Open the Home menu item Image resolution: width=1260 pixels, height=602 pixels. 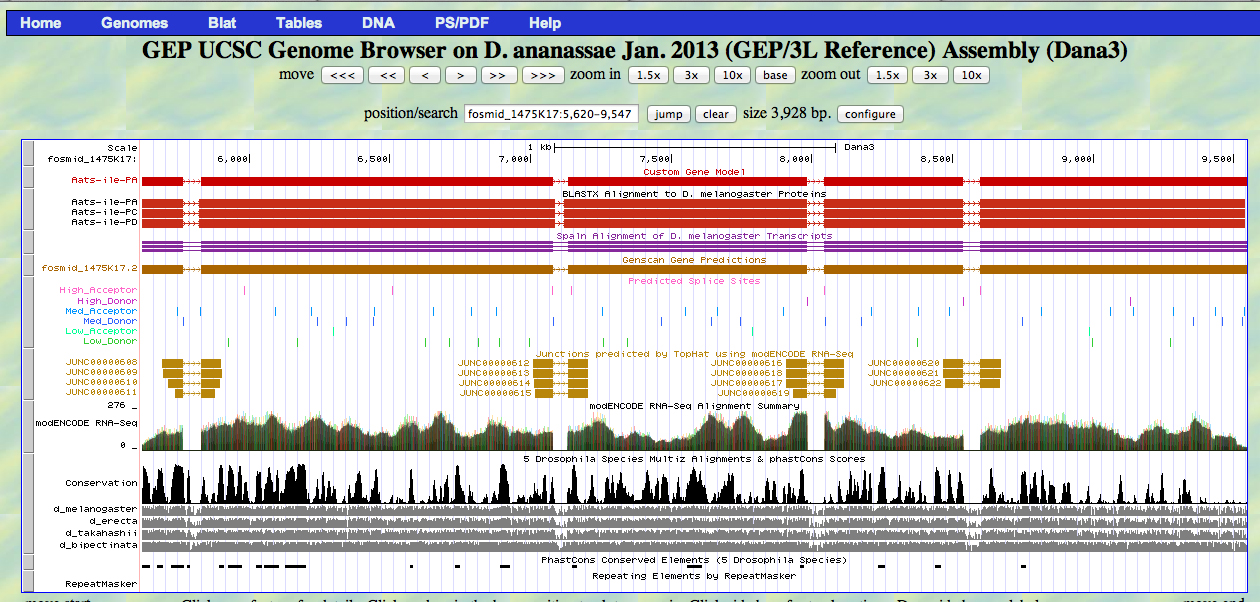pos(40,23)
